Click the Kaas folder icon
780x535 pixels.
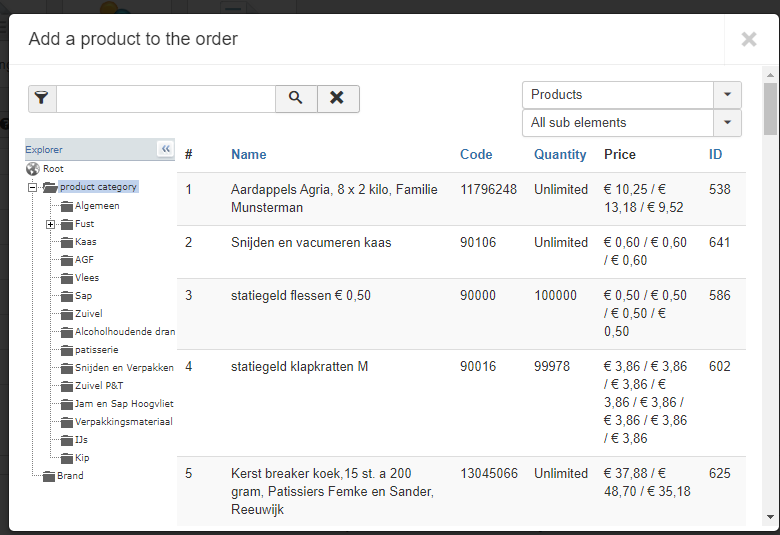click(67, 242)
